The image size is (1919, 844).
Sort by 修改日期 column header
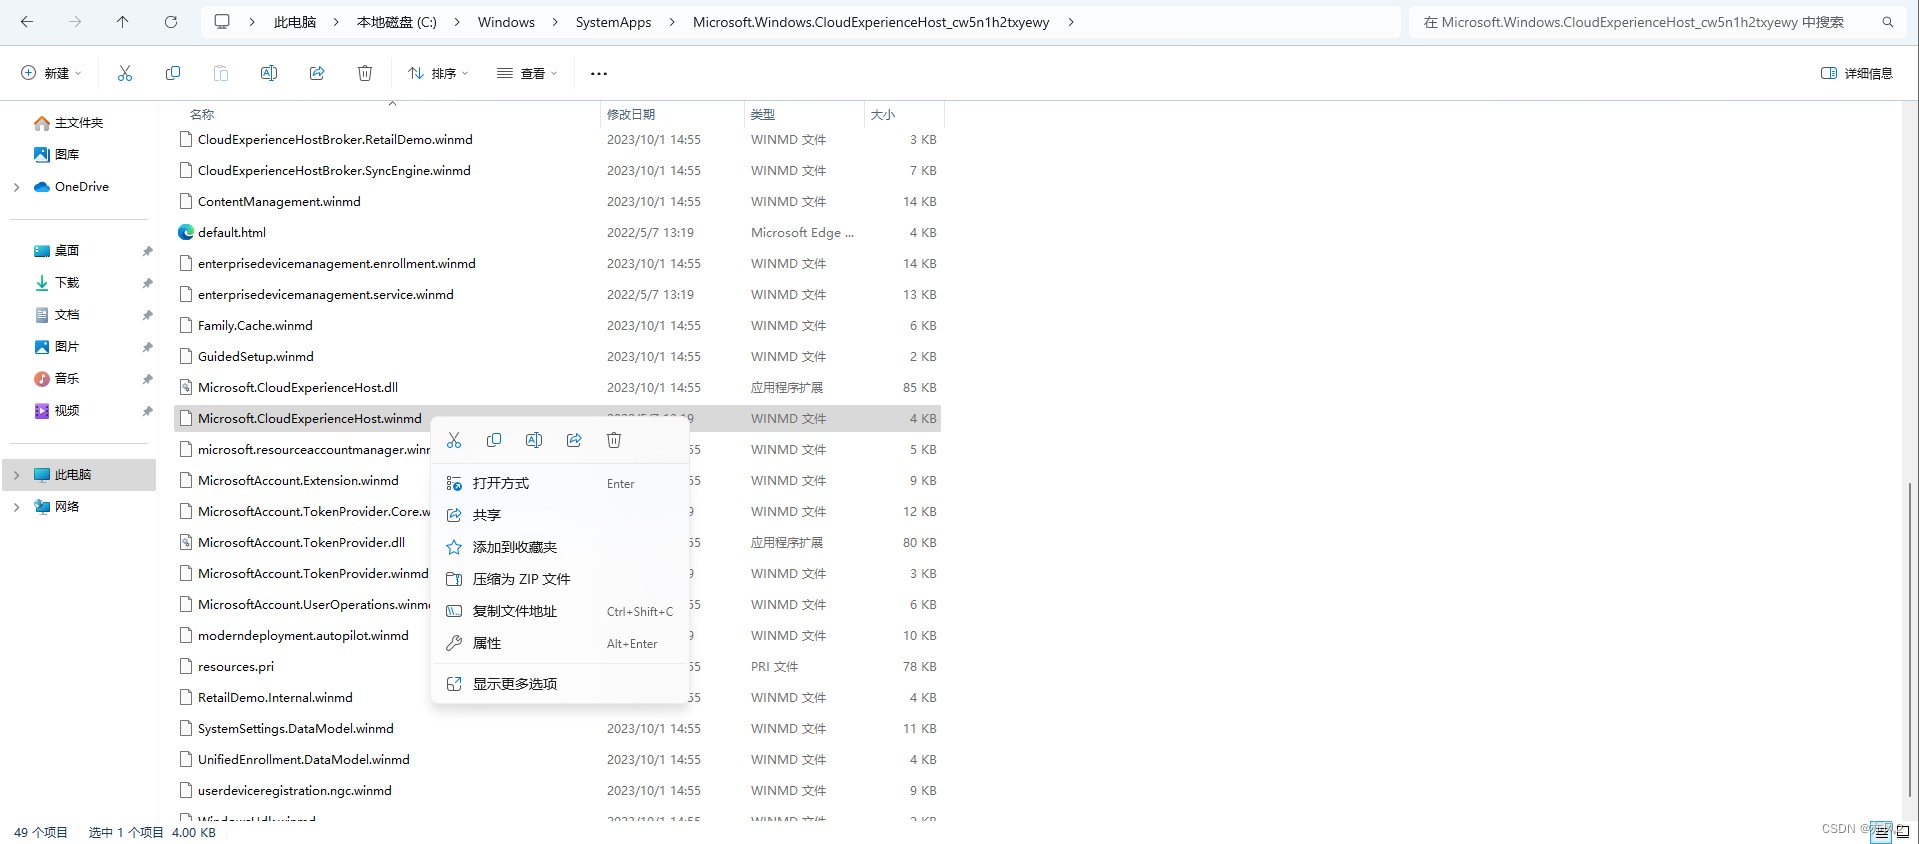point(631,115)
